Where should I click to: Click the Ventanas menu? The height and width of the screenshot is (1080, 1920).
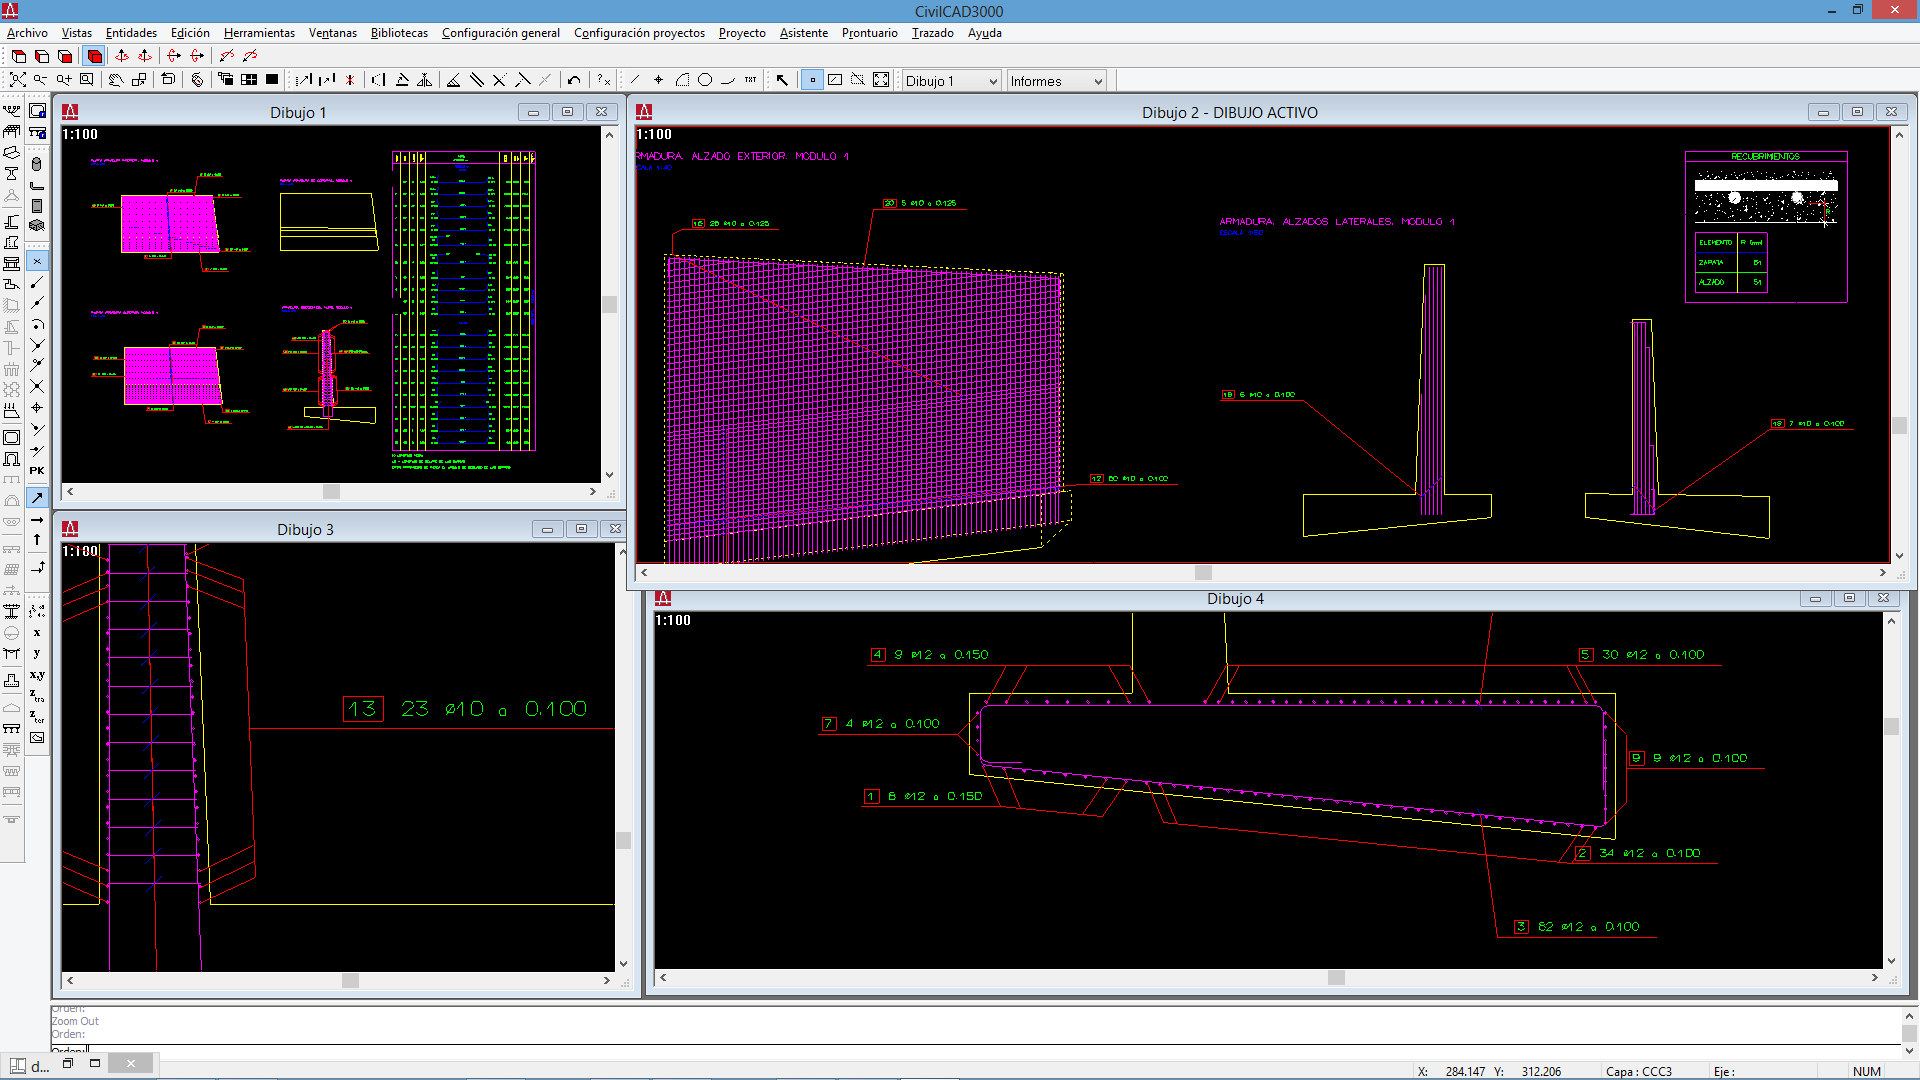pos(332,33)
